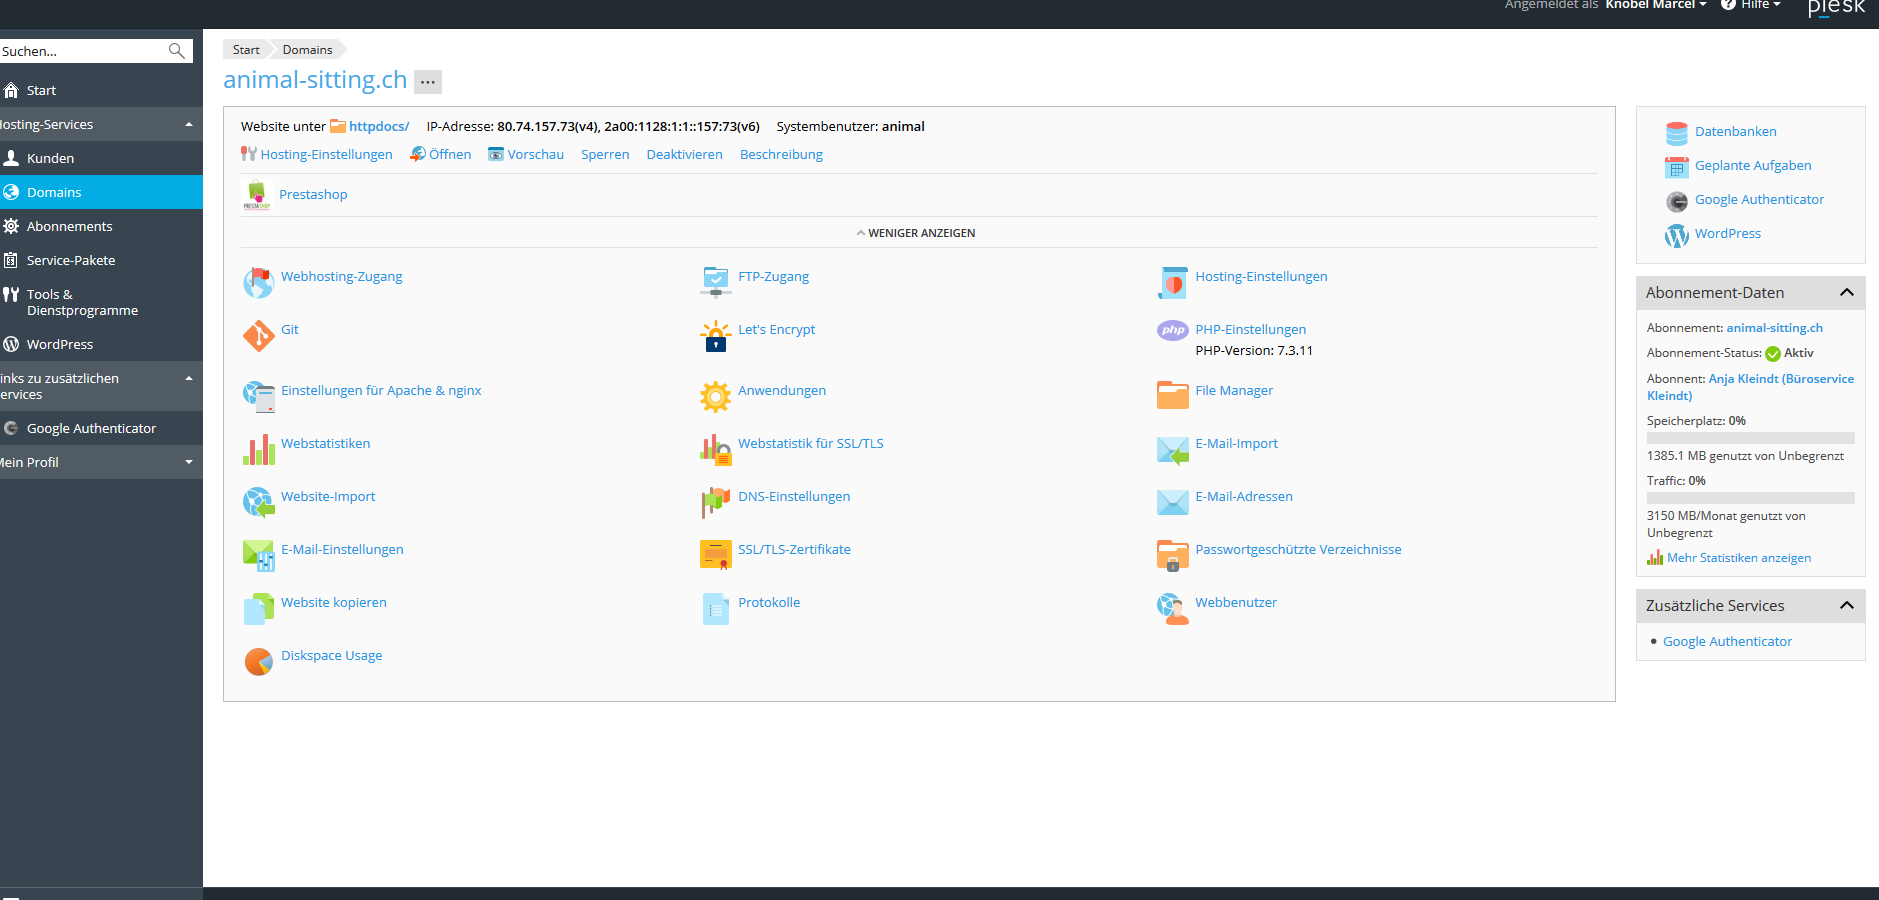Viewport: 1879px width, 900px height.
Task: Click the Start breadcrumb
Action: 246,50
